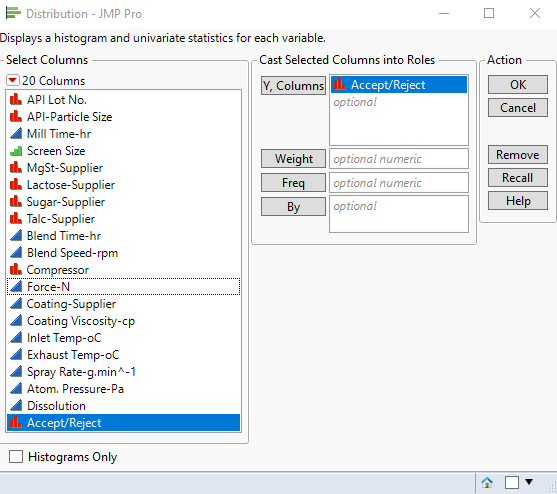Click the By optional role box
Image resolution: width=557 pixels, height=494 pixels.
pyautogui.click(x=399, y=214)
